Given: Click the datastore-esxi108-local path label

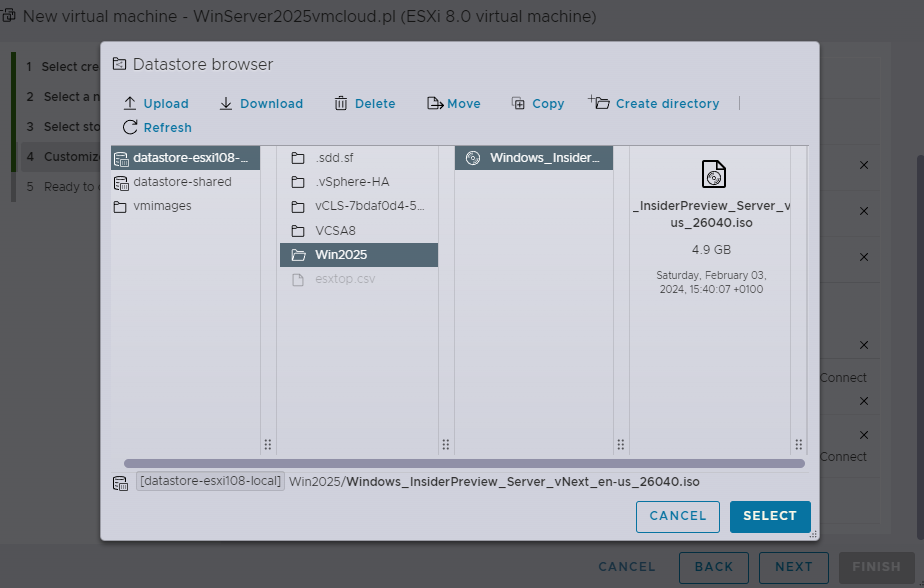Looking at the screenshot, I should click(x=210, y=481).
